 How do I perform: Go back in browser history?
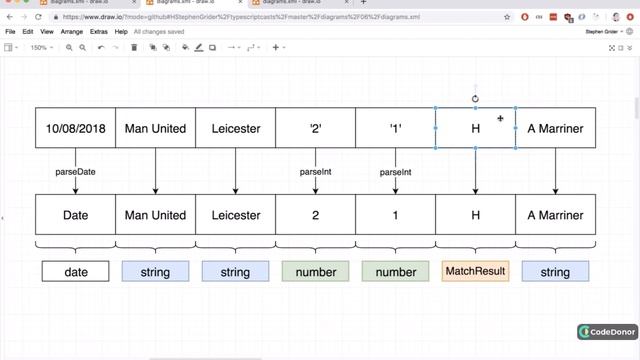tap(10, 17)
